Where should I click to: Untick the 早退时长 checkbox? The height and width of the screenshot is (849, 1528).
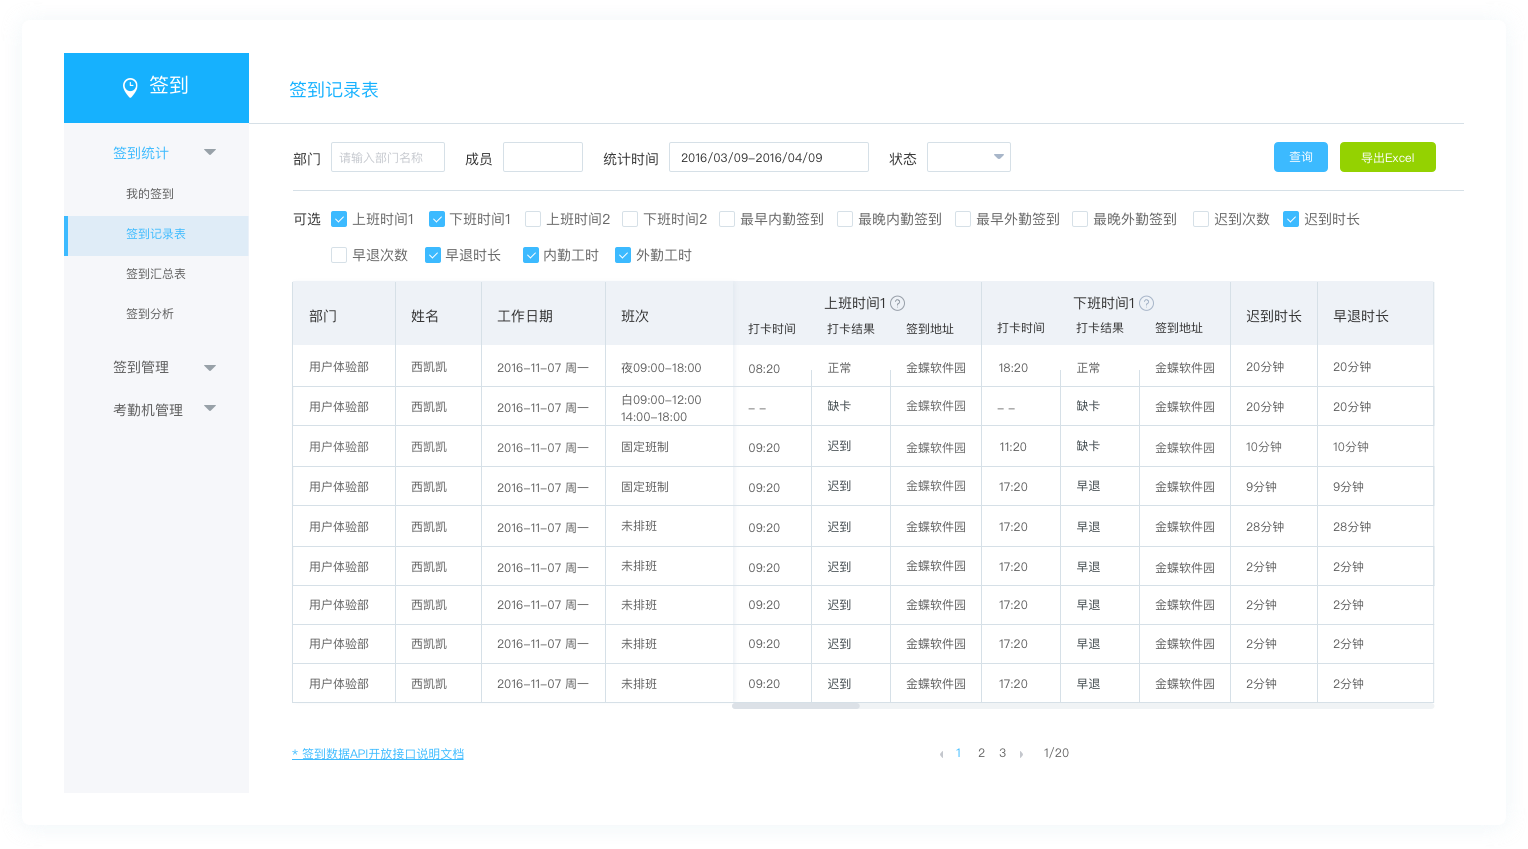(433, 255)
